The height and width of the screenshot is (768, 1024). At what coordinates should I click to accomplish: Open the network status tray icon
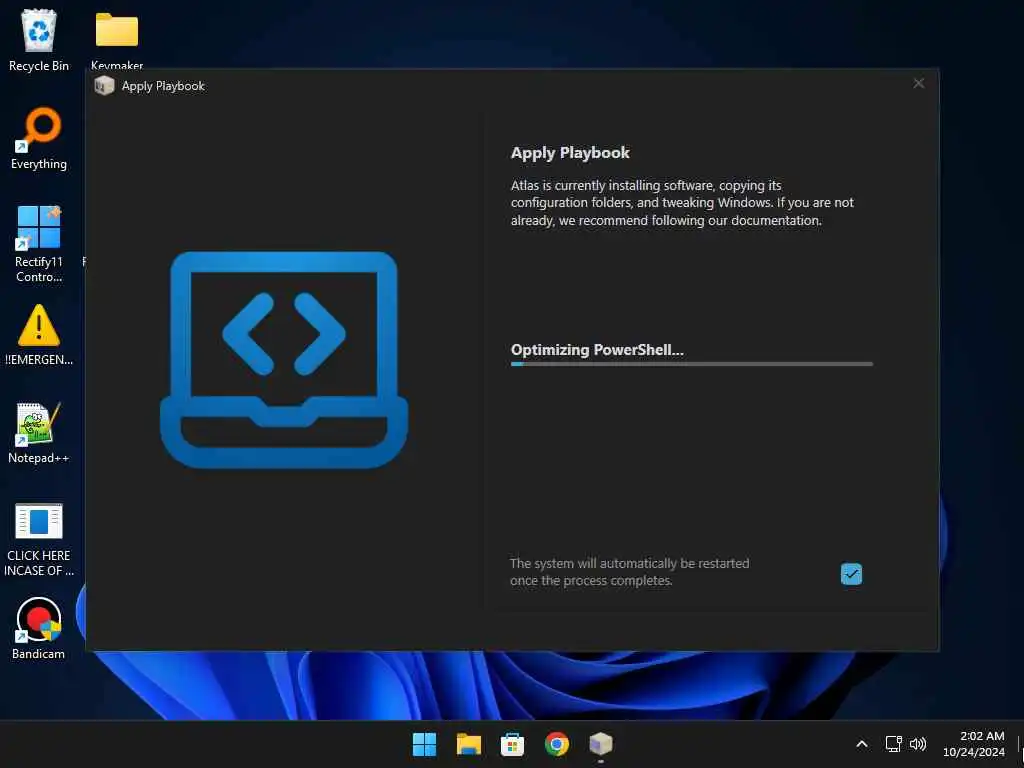coord(893,744)
